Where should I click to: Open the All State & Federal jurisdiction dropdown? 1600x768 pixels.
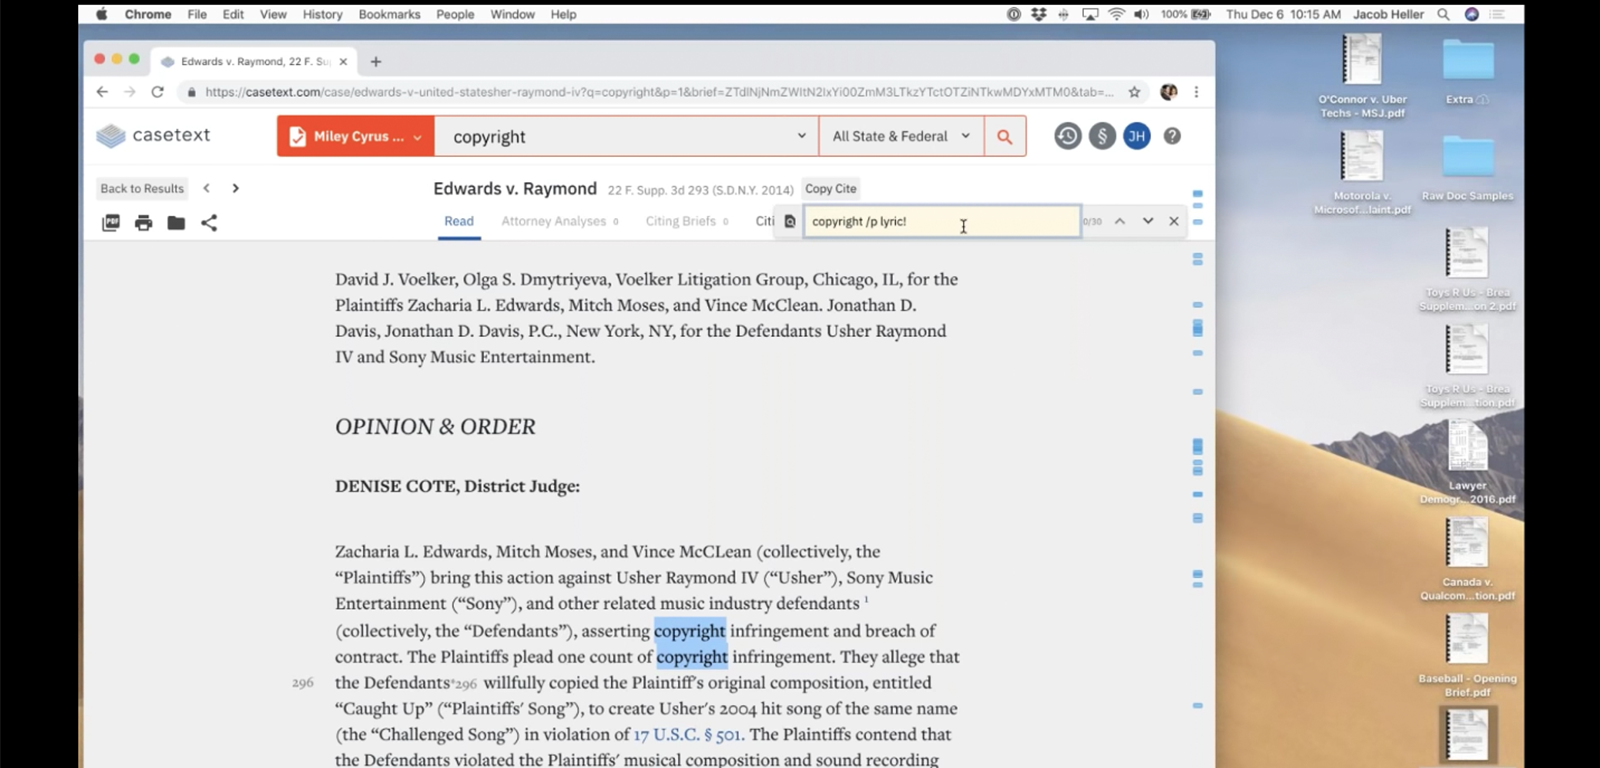(901, 136)
